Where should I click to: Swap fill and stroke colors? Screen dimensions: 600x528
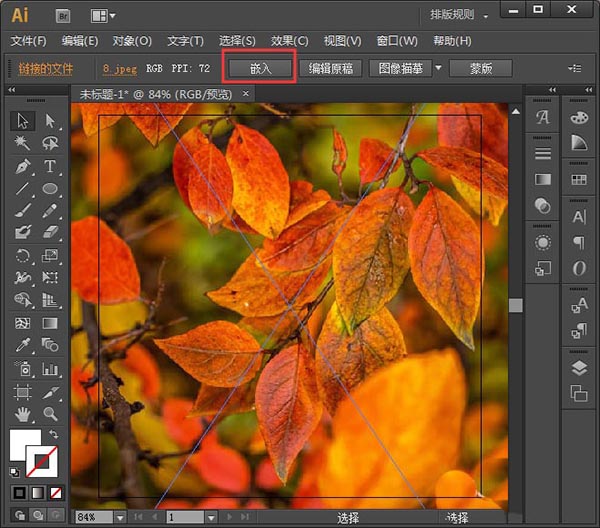53,434
